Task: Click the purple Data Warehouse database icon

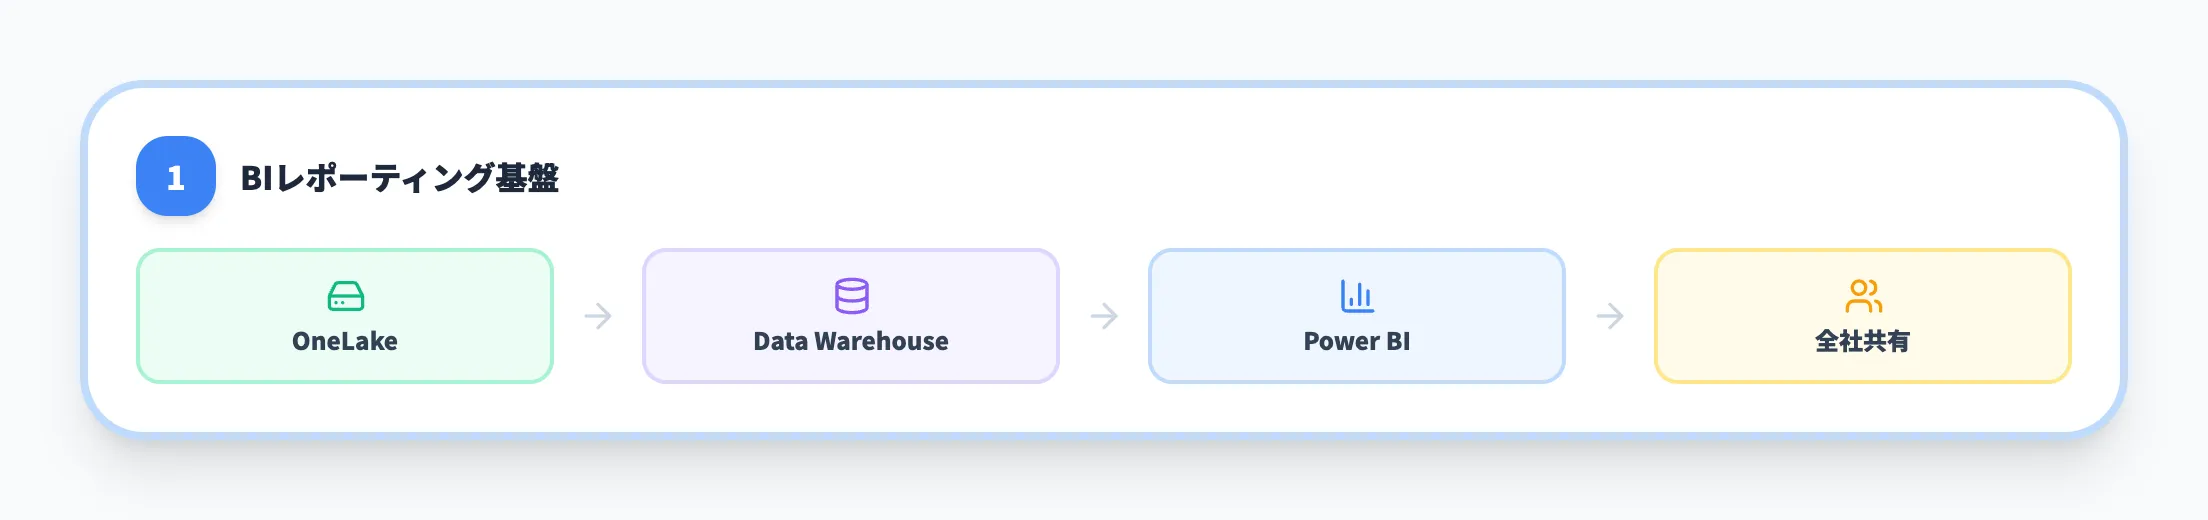Action: tap(851, 296)
